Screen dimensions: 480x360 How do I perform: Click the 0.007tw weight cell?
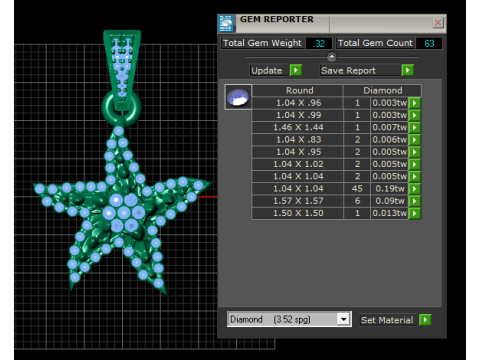[390, 128]
